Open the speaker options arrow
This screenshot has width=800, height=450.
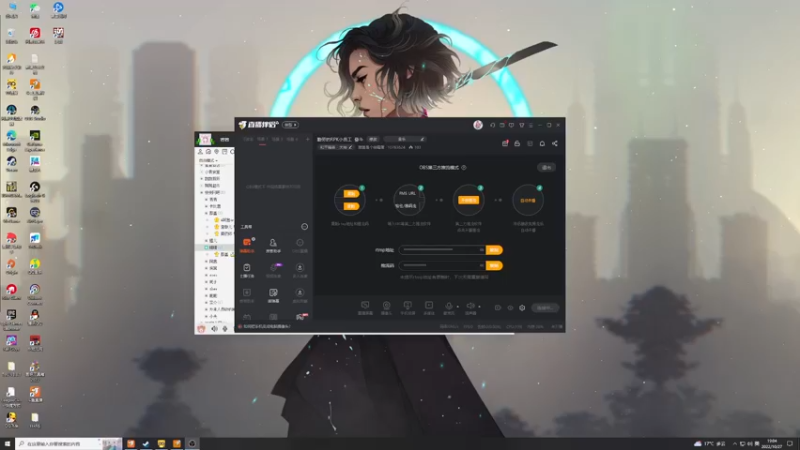[x=479, y=307]
